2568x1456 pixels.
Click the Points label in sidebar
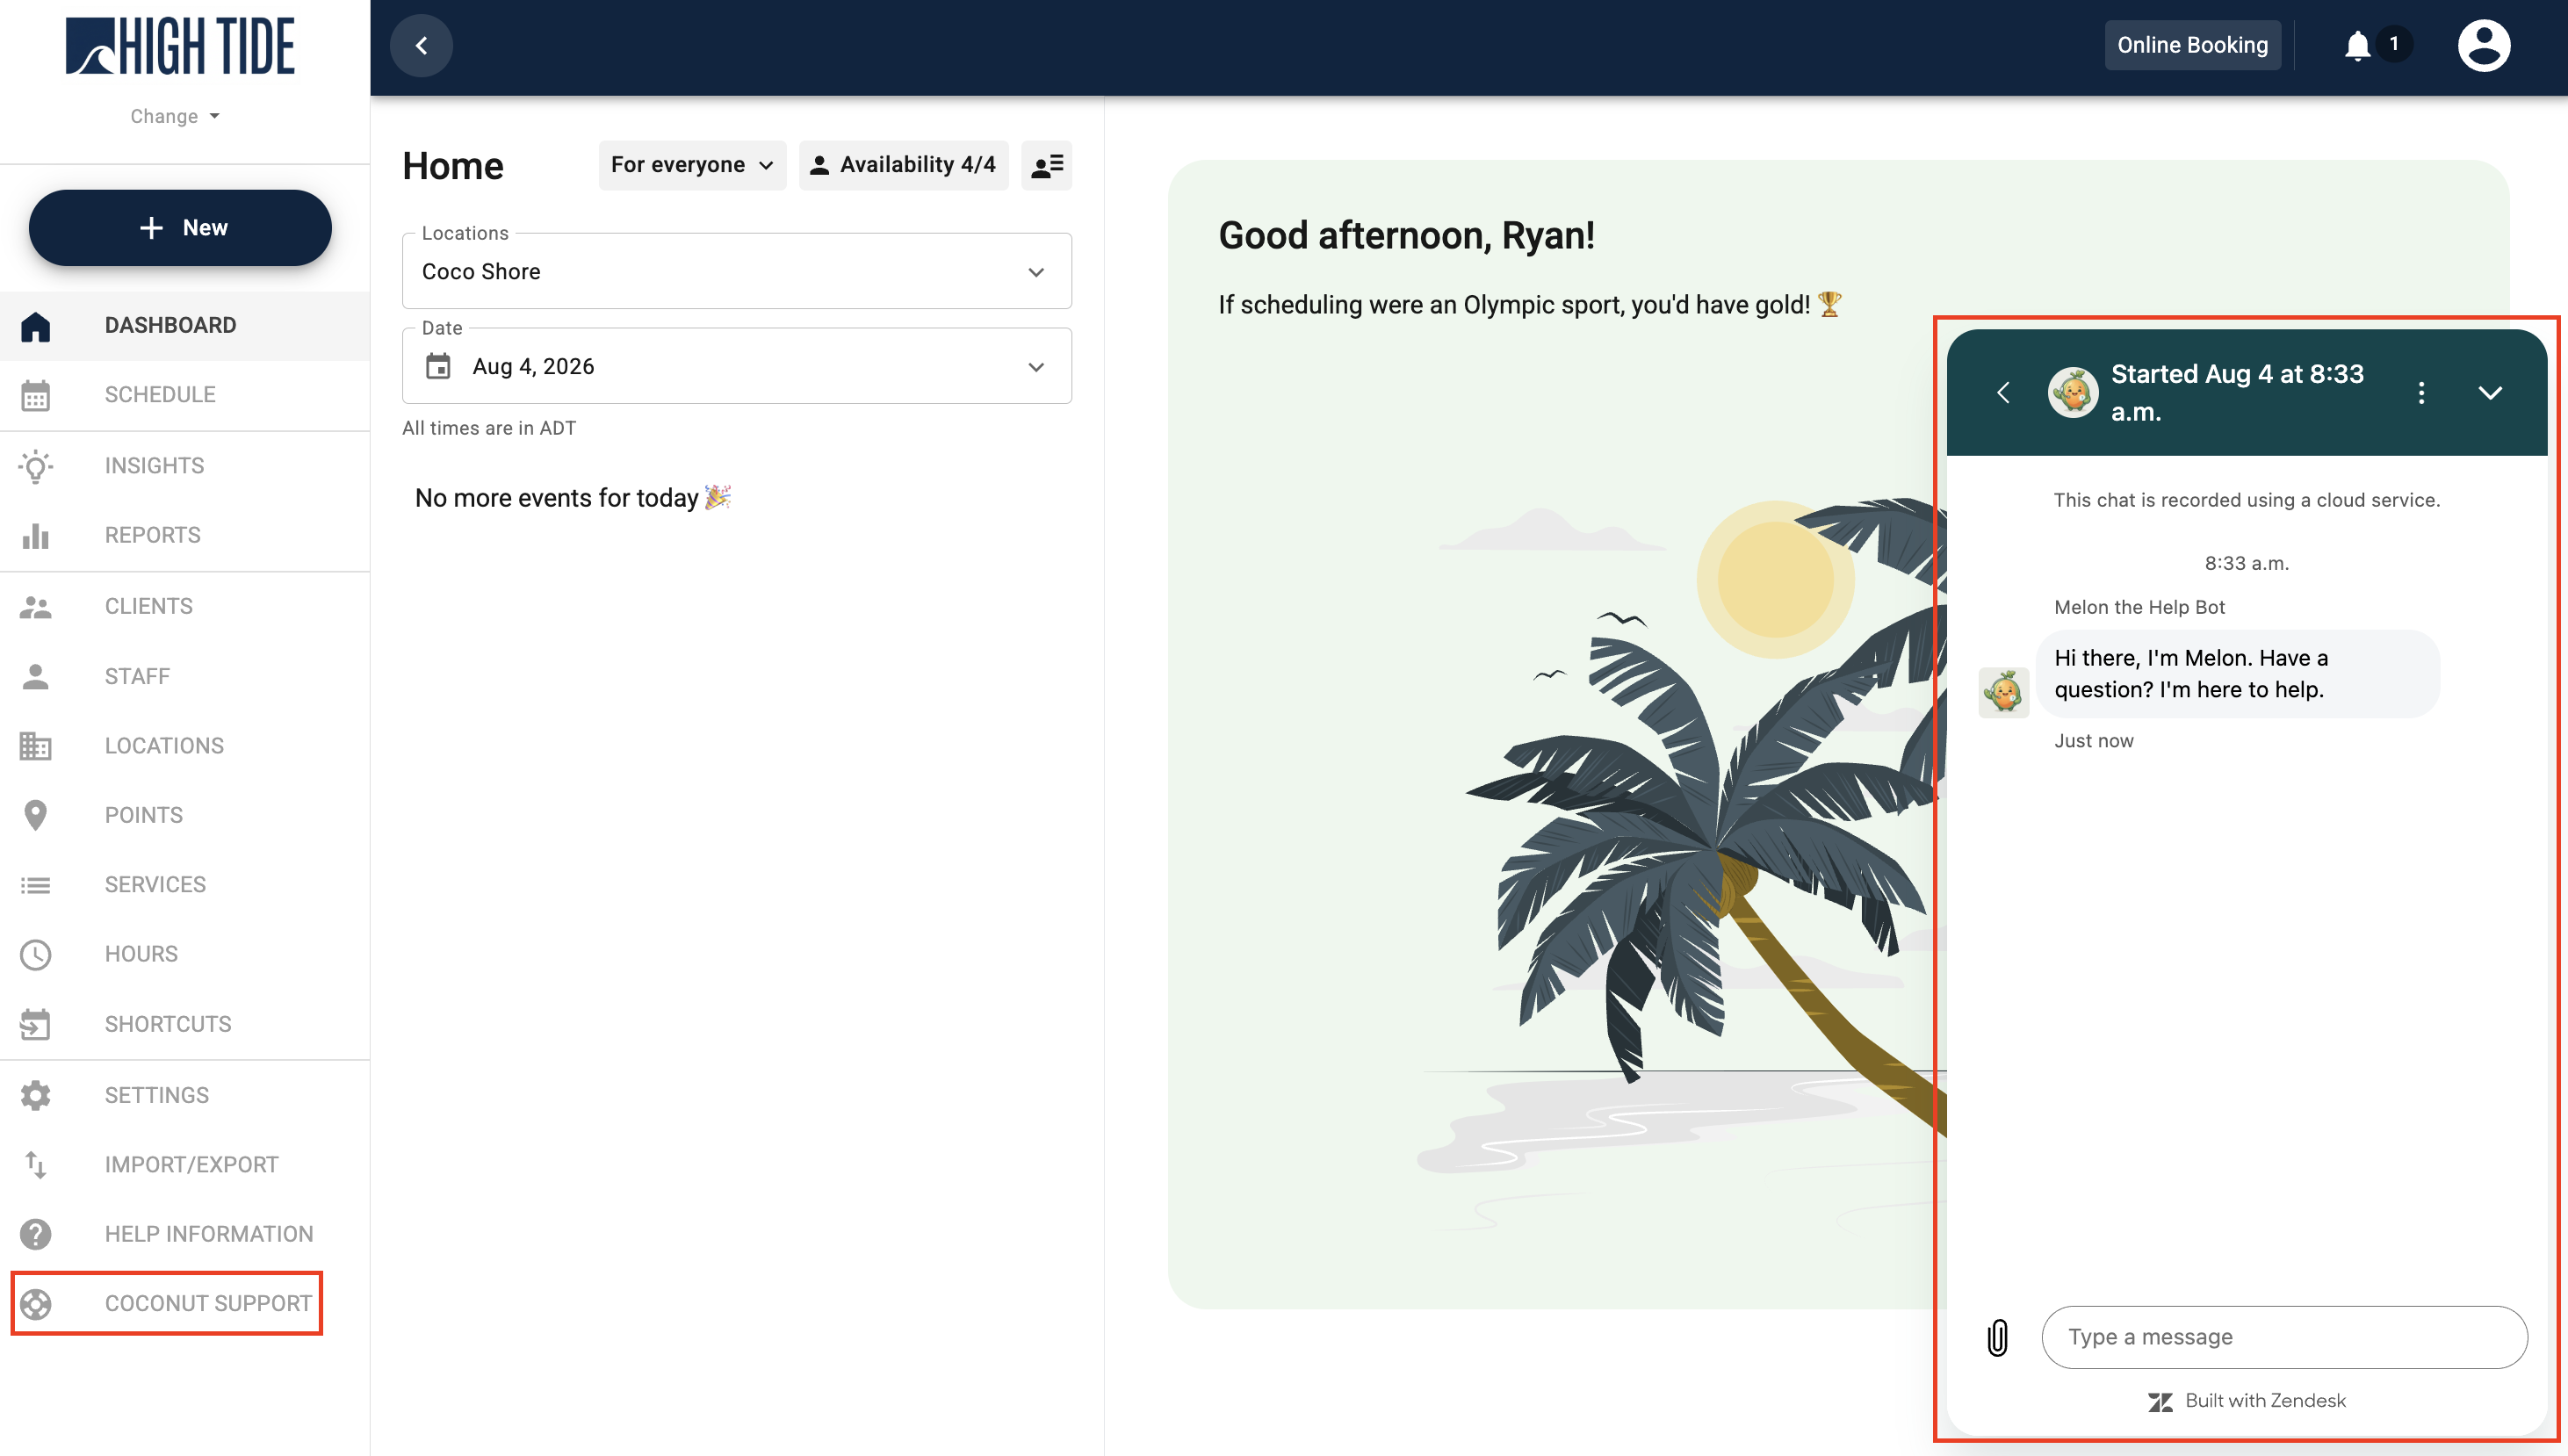tap(144, 815)
